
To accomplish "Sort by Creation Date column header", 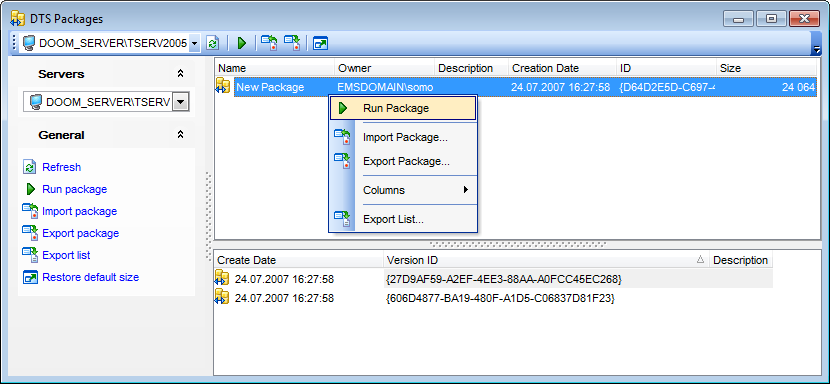I will coord(563,68).
